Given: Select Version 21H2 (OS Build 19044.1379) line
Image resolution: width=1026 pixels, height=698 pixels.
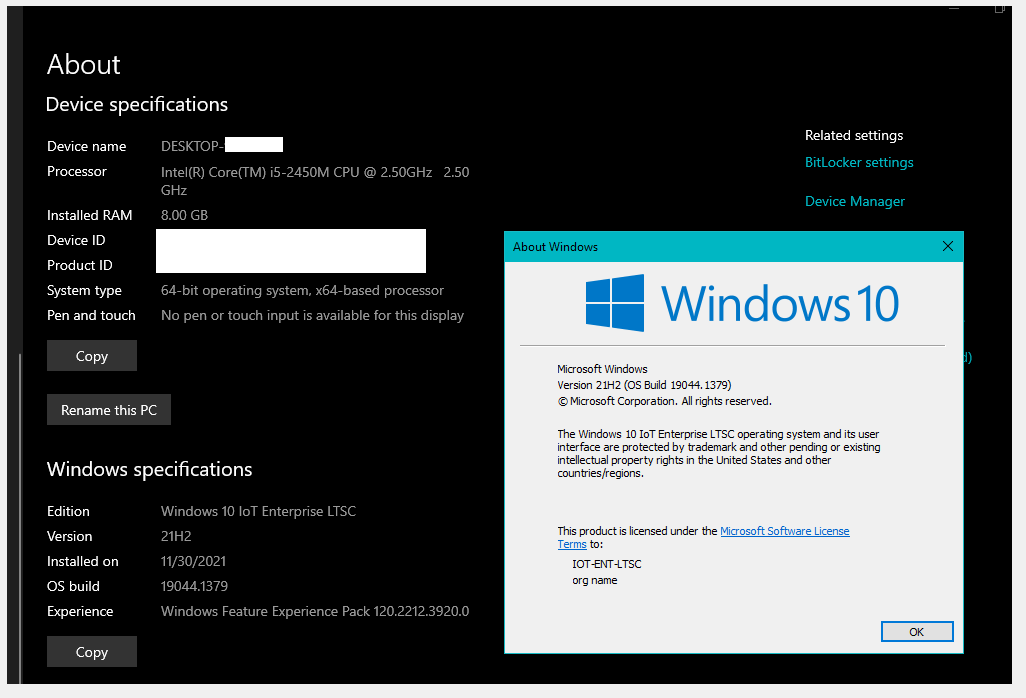Looking at the screenshot, I should (x=645, y=385).
